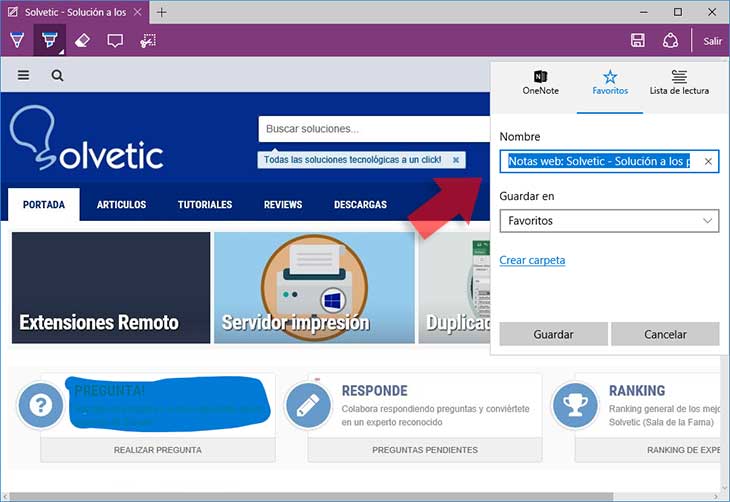Screen dimensions: 730x502
Task: Click the PREGUNTAS PENDIENTES button
Action: (x=425, y=450)
